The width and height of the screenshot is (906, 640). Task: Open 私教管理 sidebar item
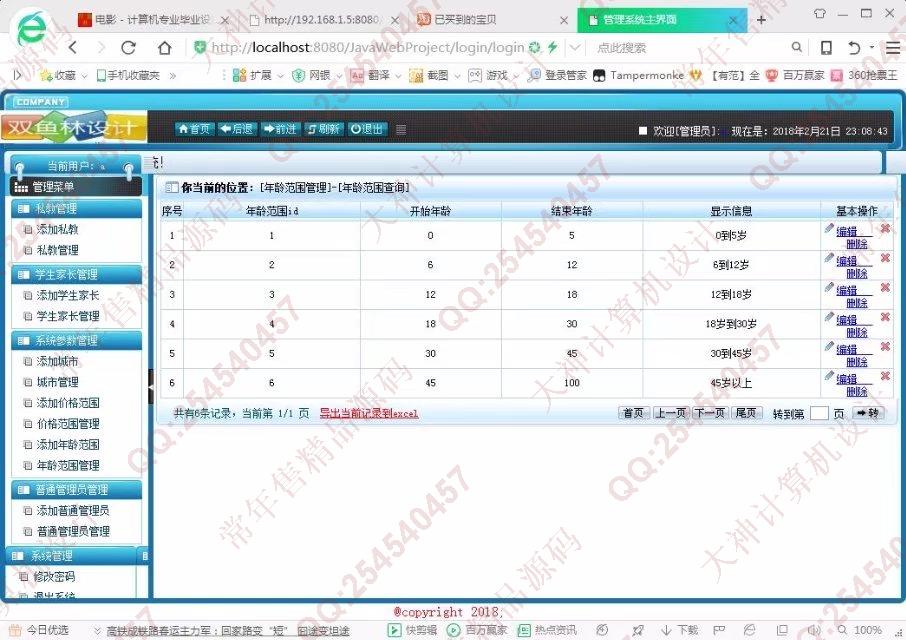click(57, 250)
